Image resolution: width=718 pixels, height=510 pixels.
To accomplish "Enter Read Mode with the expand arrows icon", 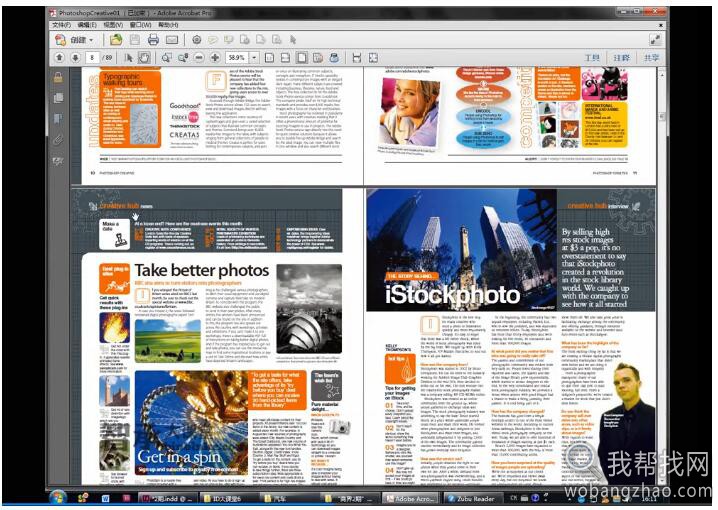I will (x=655, y=40).
